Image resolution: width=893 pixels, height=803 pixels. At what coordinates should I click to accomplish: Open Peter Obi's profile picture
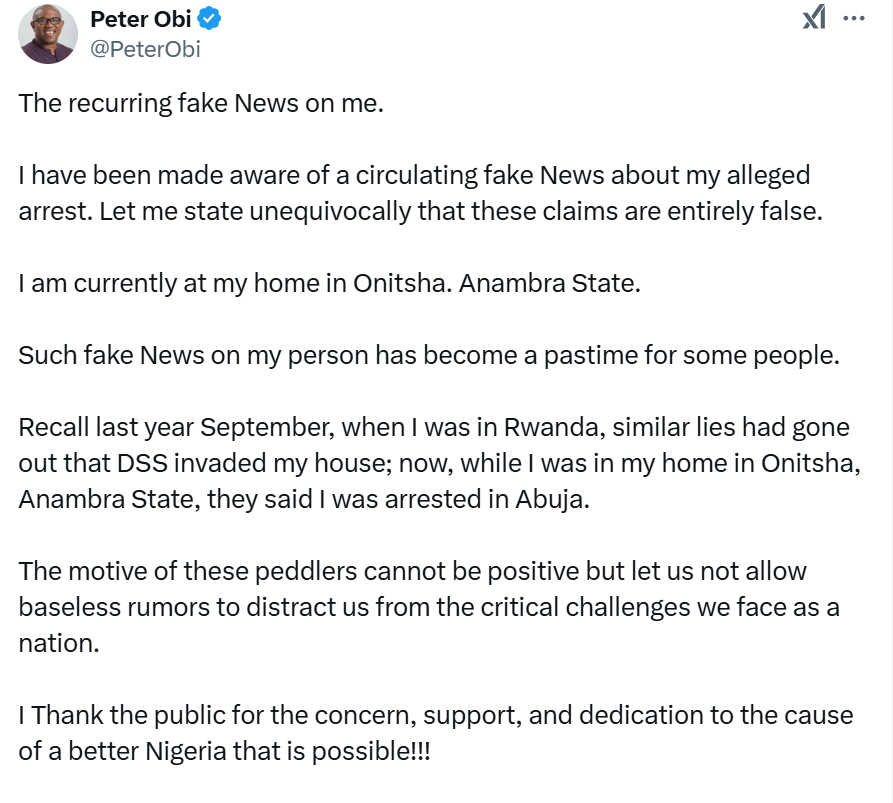pos(48,34)
